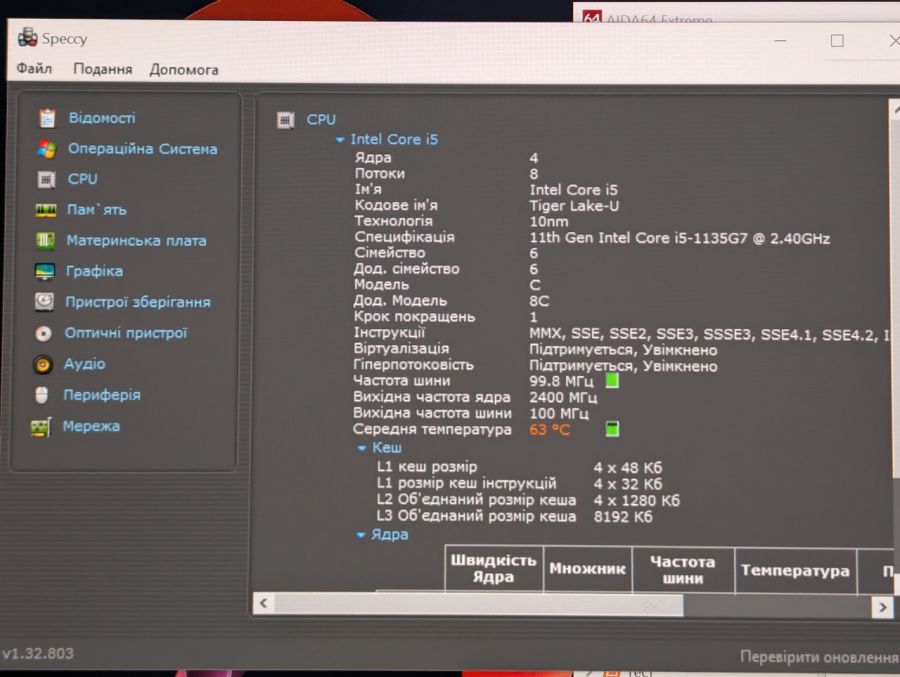Viewport: 900px width, 677px height.
Task: Click the 63 °C temperature value
Action: (550, 430)
